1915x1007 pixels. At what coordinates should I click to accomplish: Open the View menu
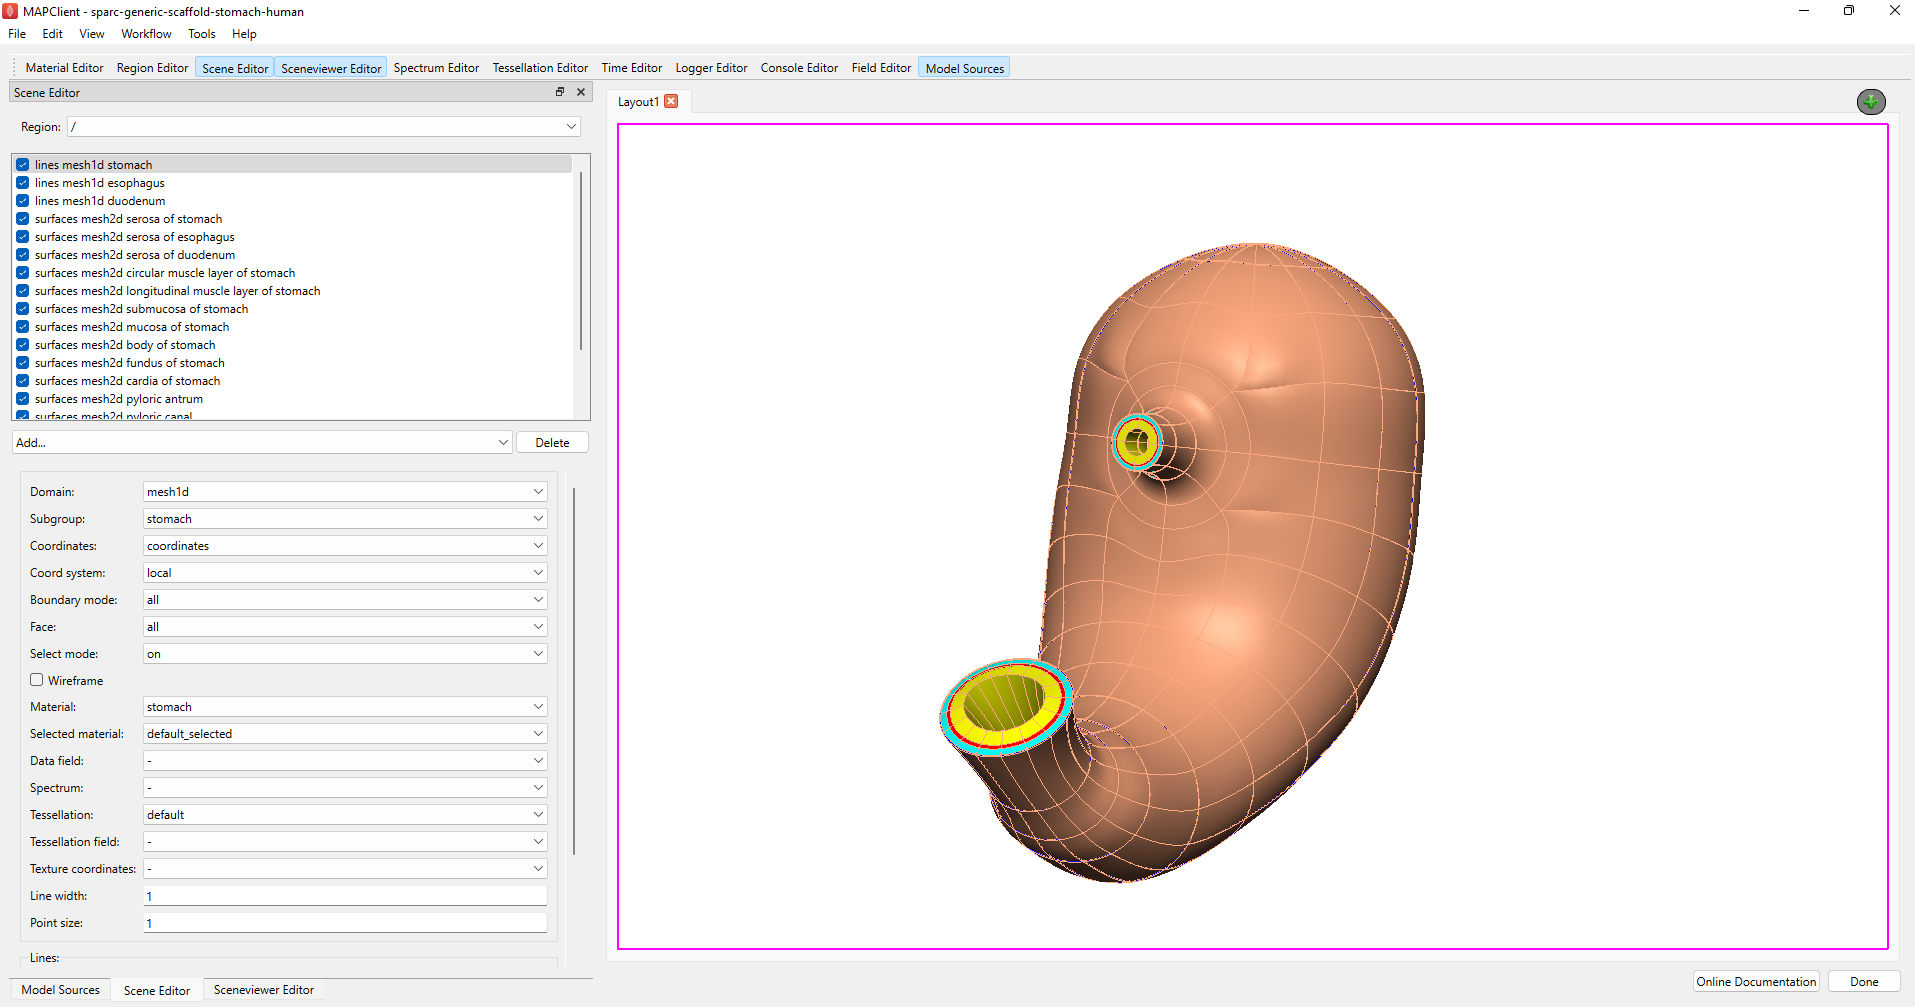pos(92,34)
